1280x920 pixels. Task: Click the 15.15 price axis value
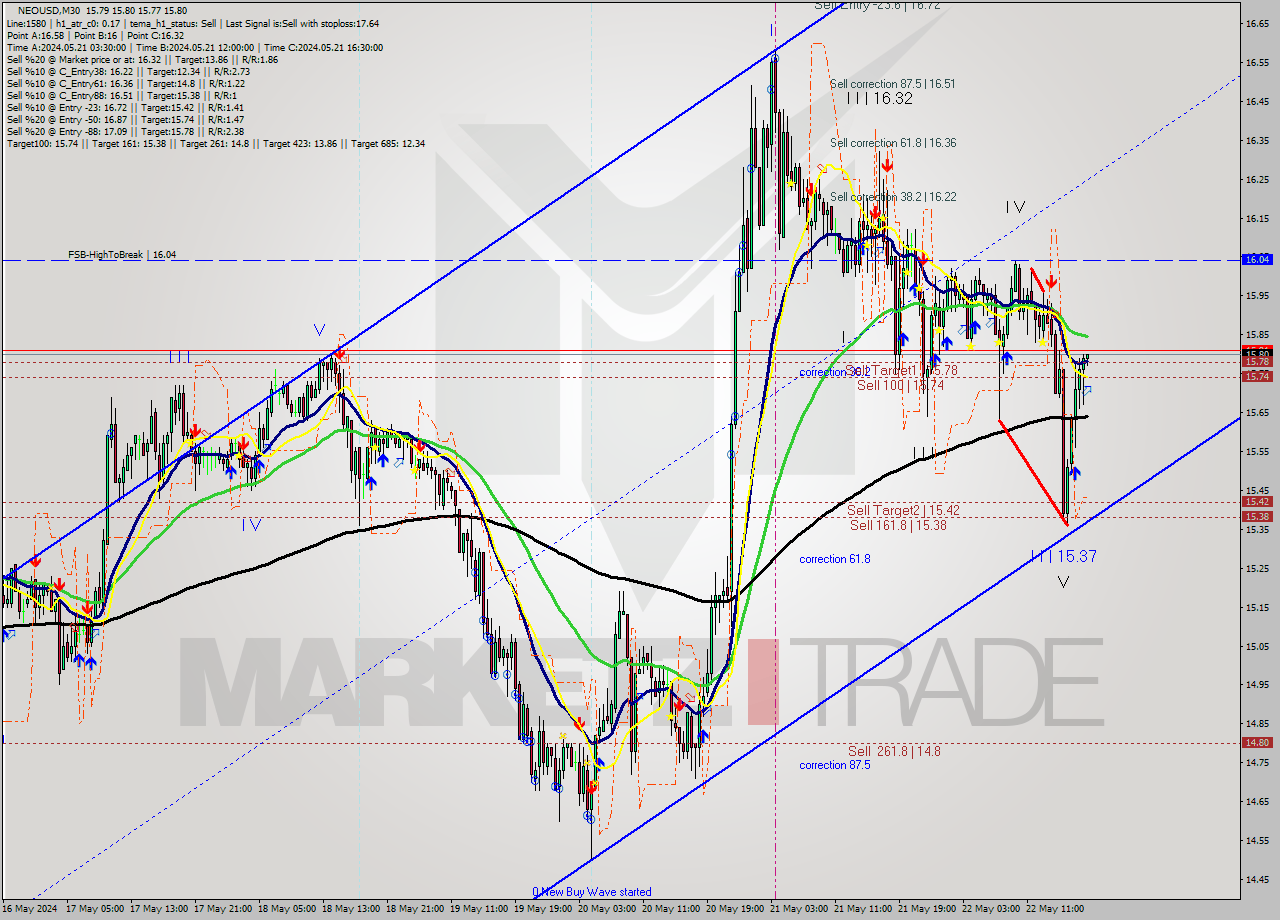click(1256, 607)
